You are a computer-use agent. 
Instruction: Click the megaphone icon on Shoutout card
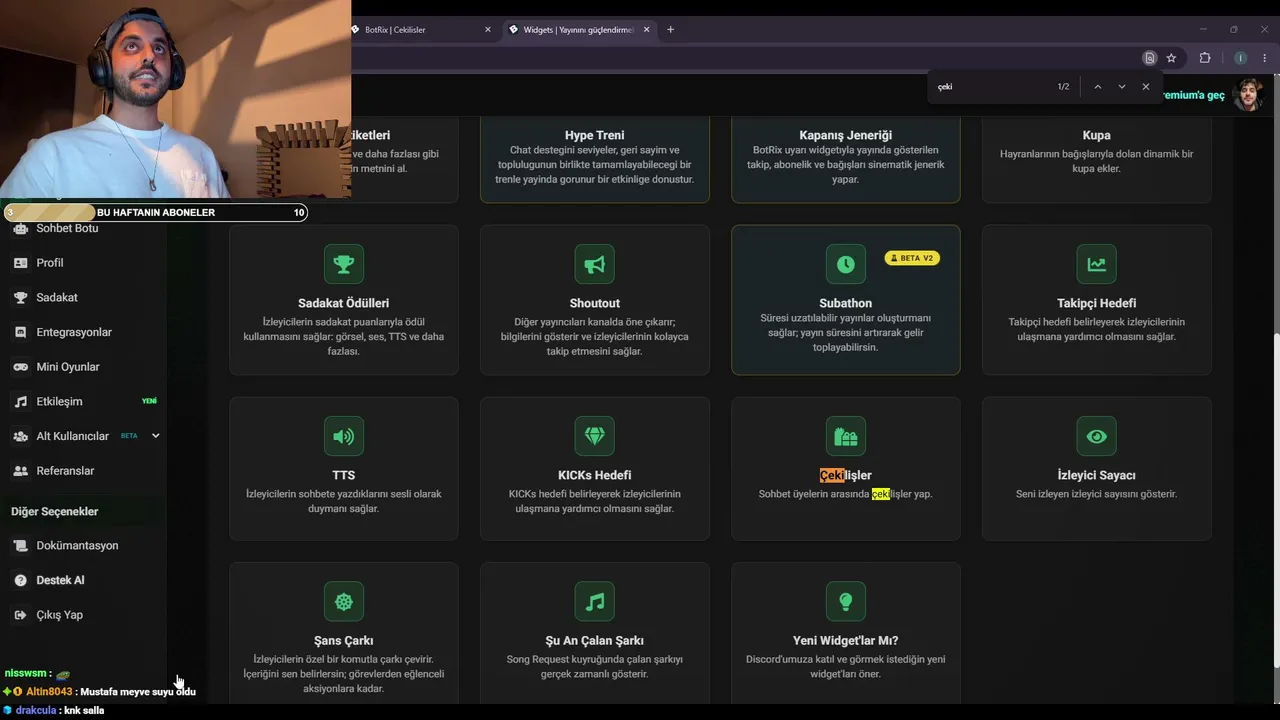[x=595, y=264]
